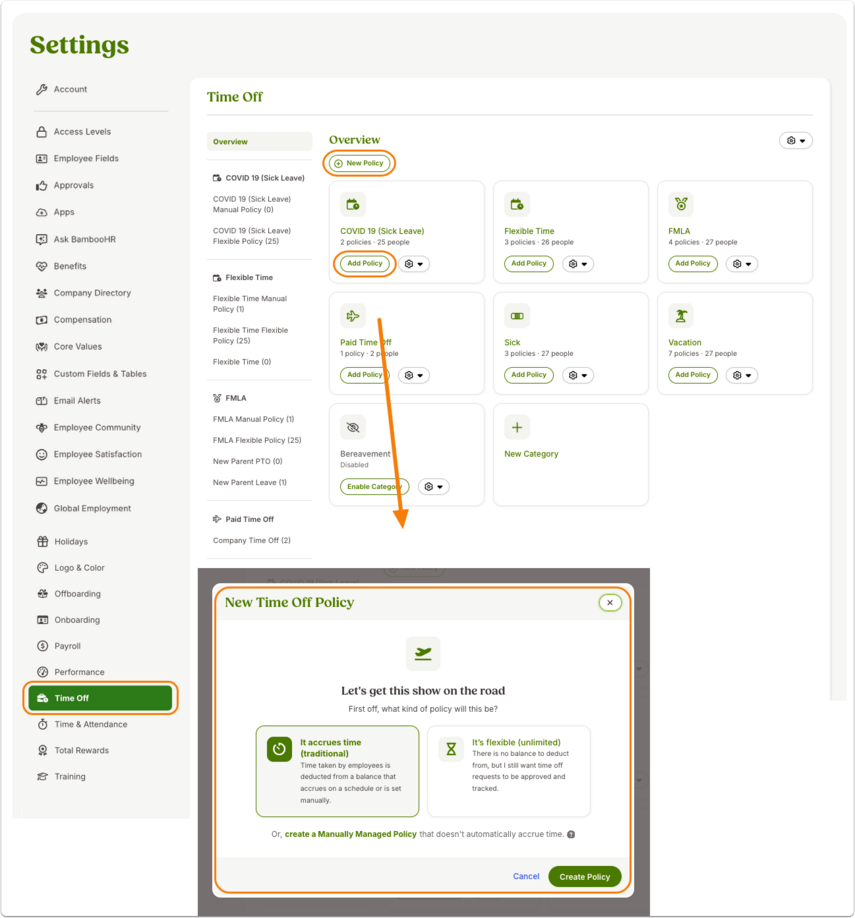This screenshot has height=918, width=855.
Task: Click the Custom Fields & Tables icon
Action: [x=42, y=374]
